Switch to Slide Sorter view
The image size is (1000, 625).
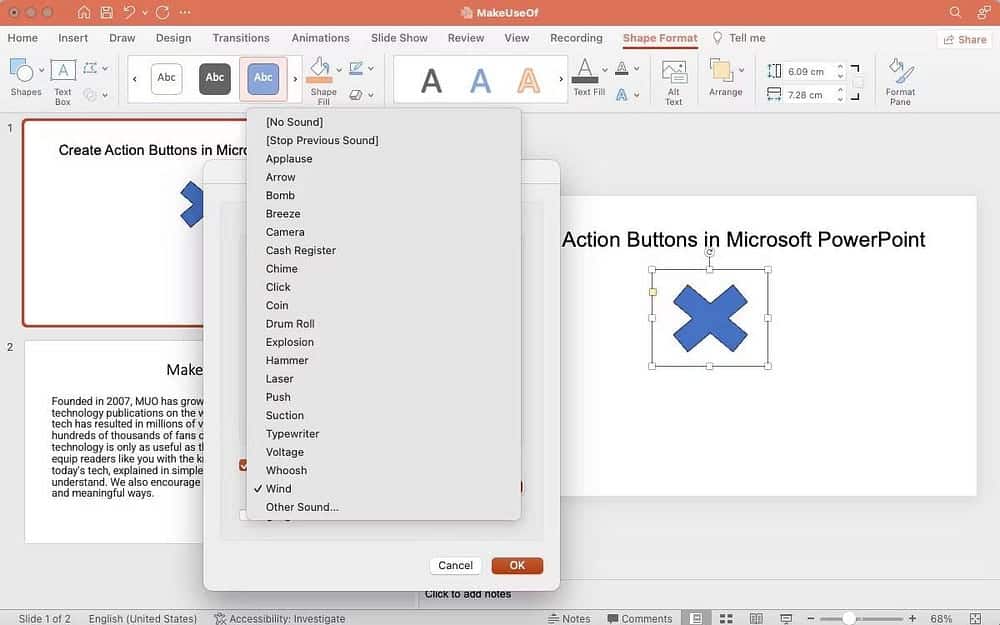pos(726,618)
